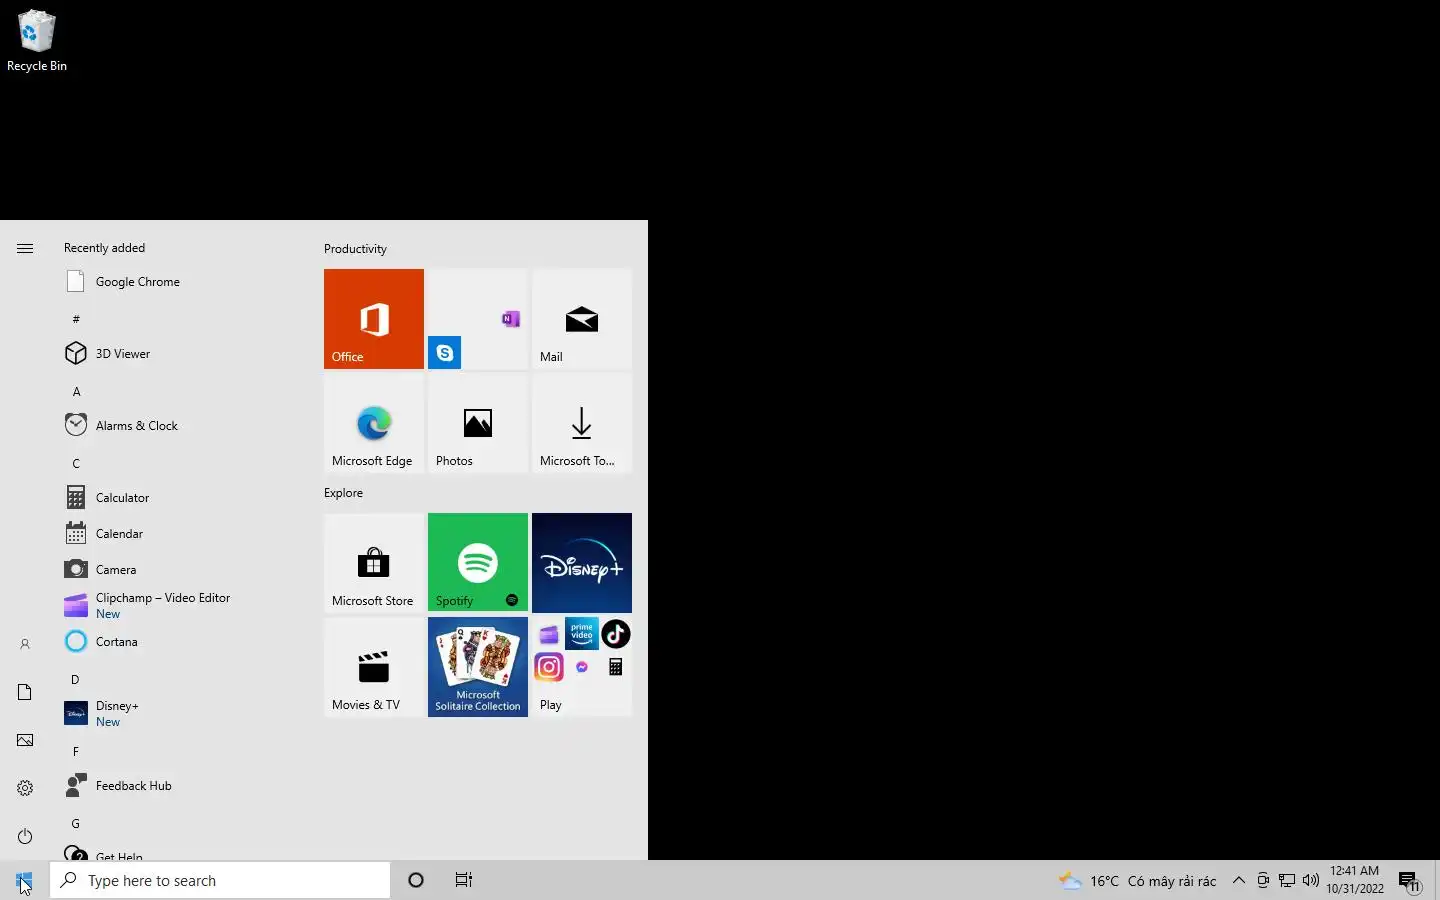
Task: Open Task View on taskbar
Action: pos(464,880)
